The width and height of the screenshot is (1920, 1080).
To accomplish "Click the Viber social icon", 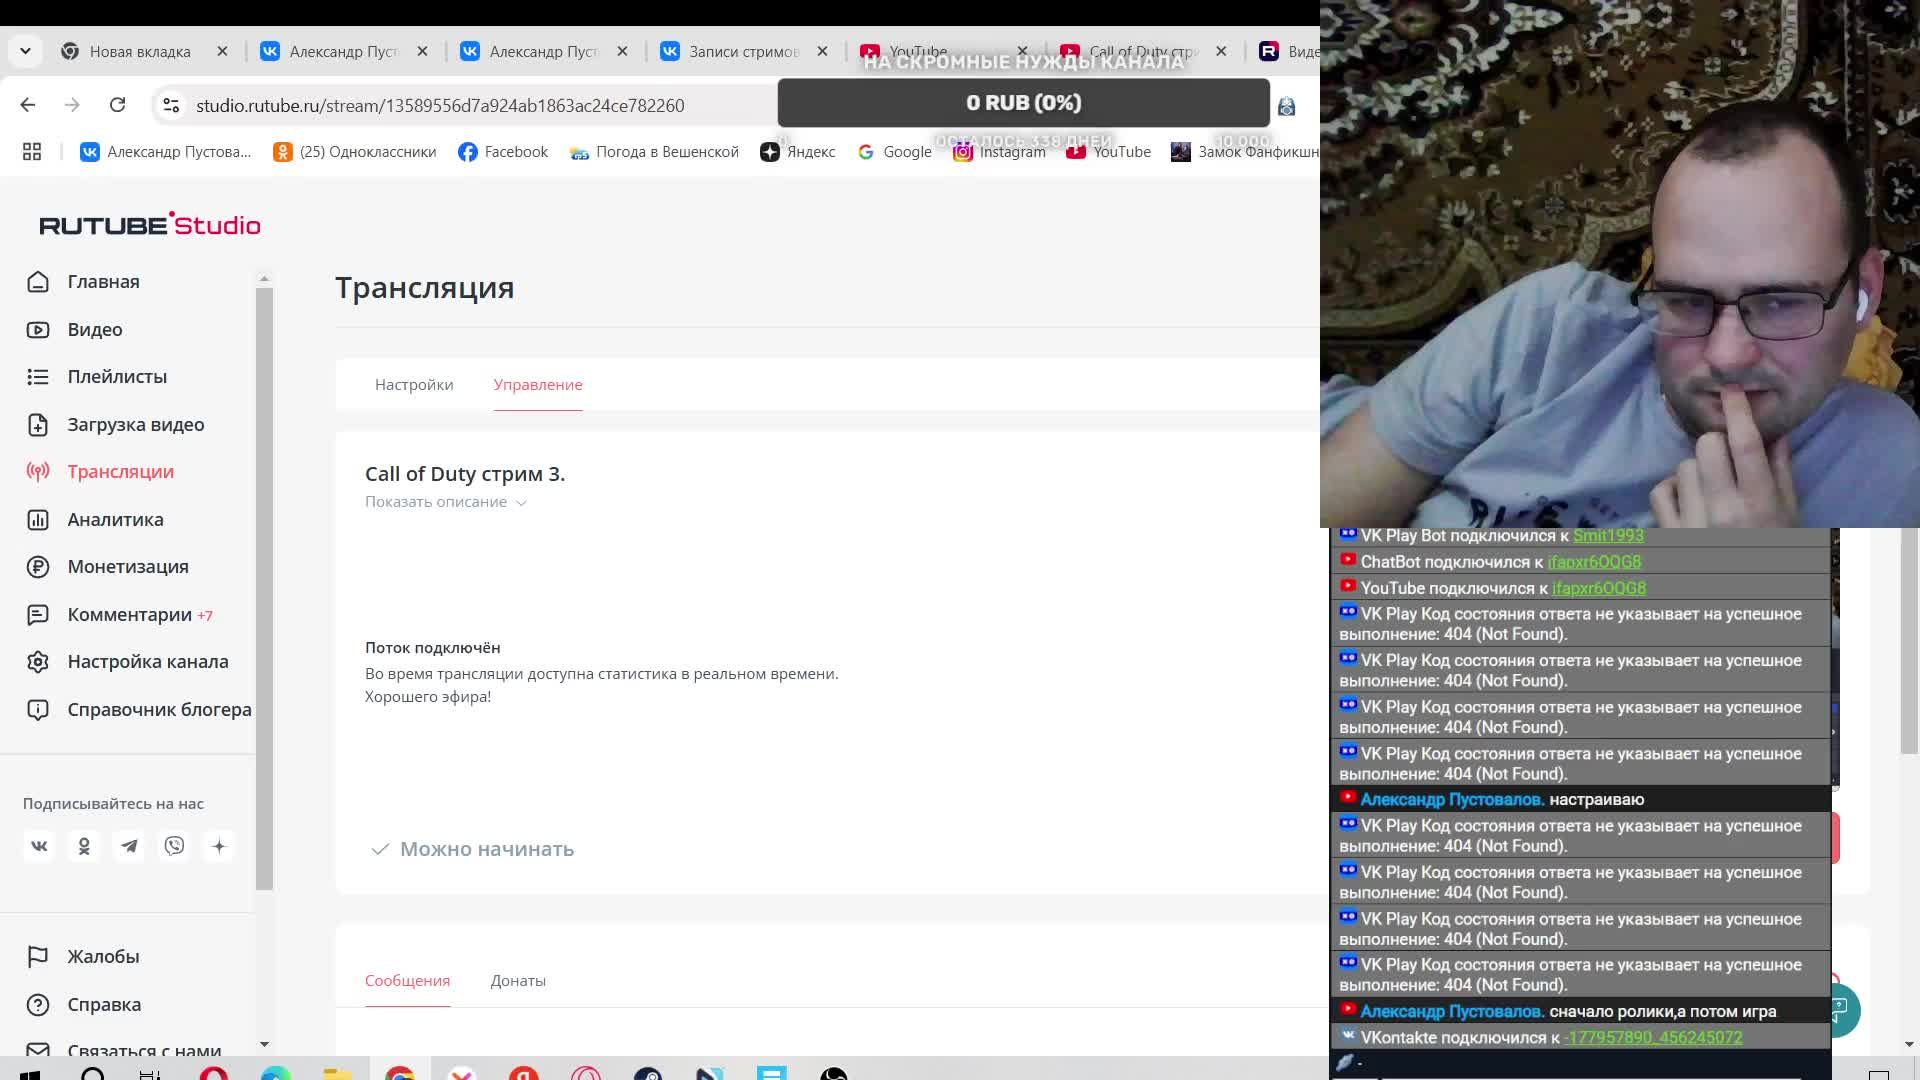I will coord(174,847).
